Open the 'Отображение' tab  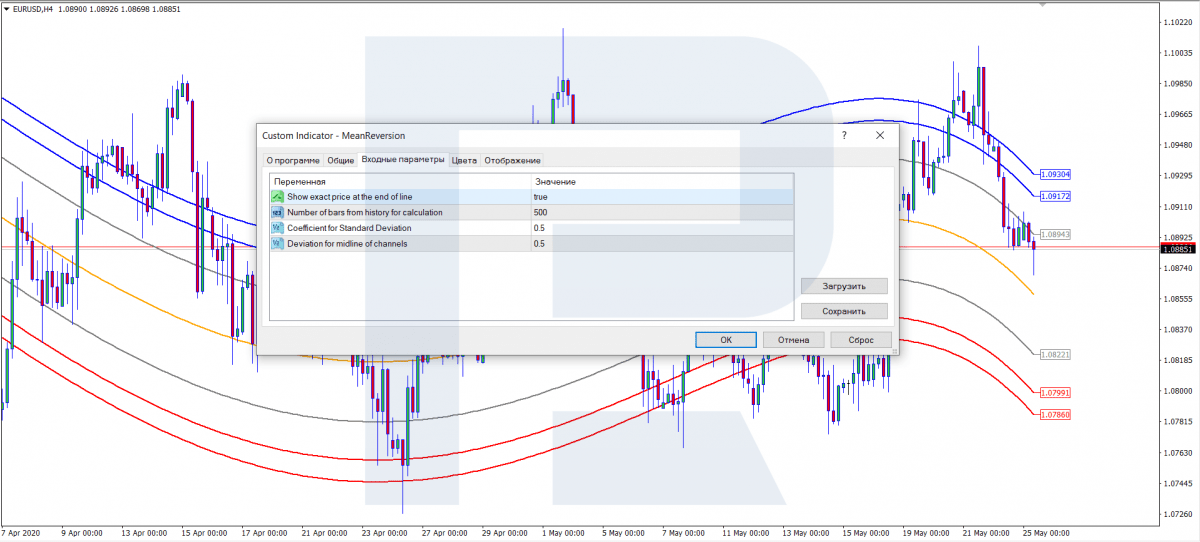(x=512, y=160)
